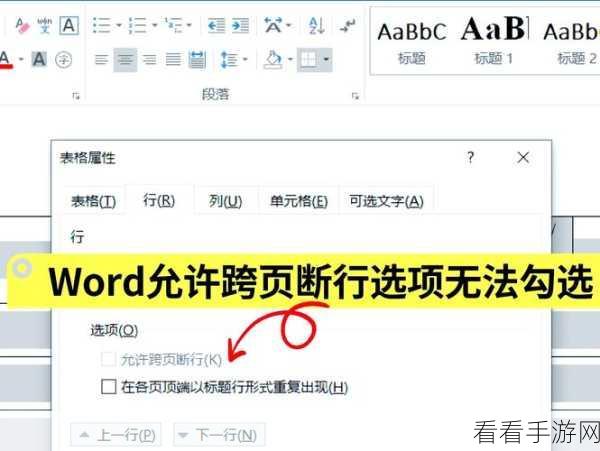Click the Bullets list icon

(101, 26)
